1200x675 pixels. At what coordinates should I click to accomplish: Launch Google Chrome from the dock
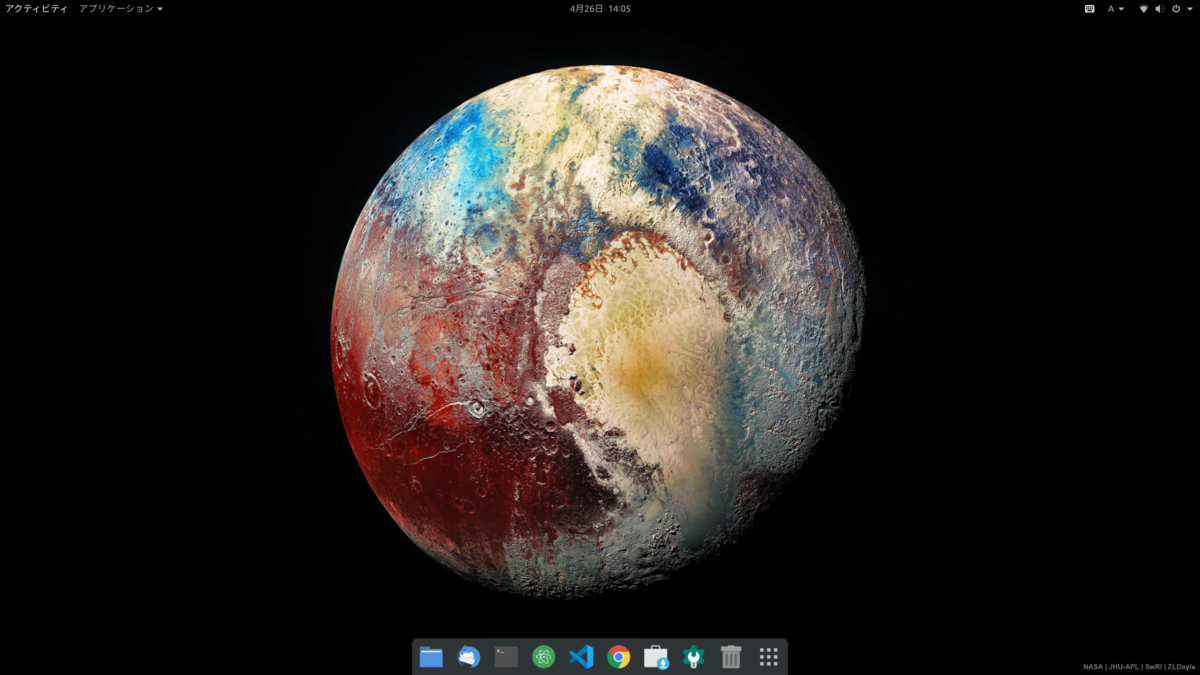click(619, 657)
